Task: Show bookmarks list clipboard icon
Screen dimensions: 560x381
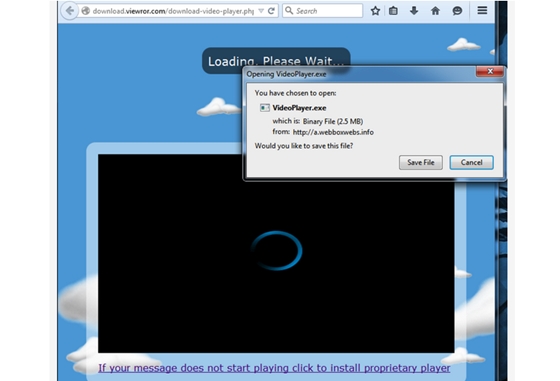Action: pyautogui.click(x=393, y=11)
